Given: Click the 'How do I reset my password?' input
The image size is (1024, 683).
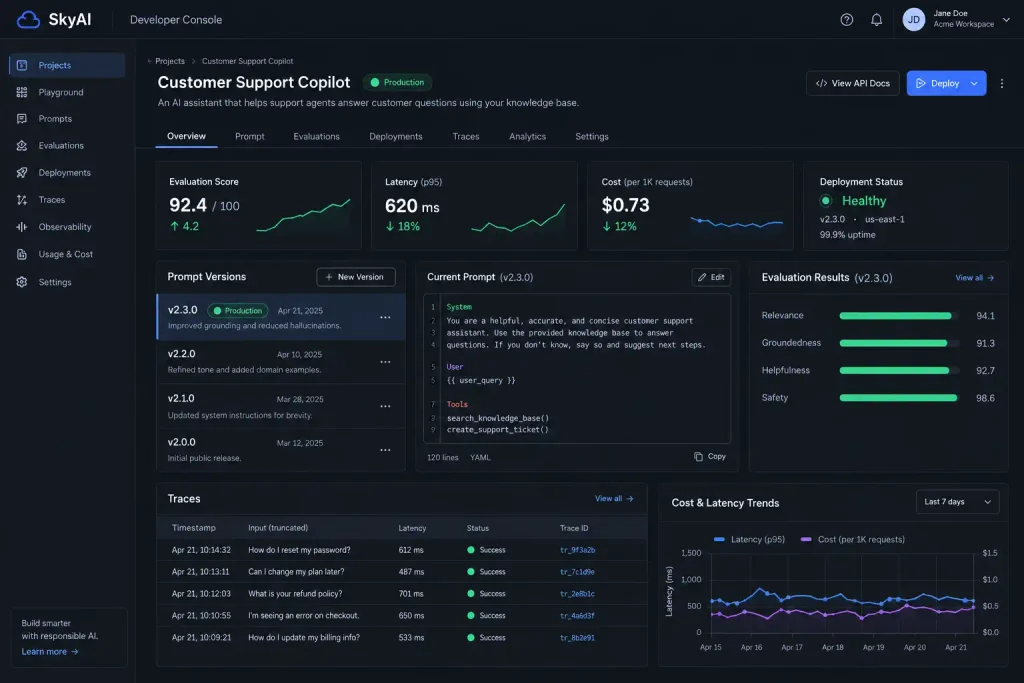Looking at the screenshot, I should point(299,550).
